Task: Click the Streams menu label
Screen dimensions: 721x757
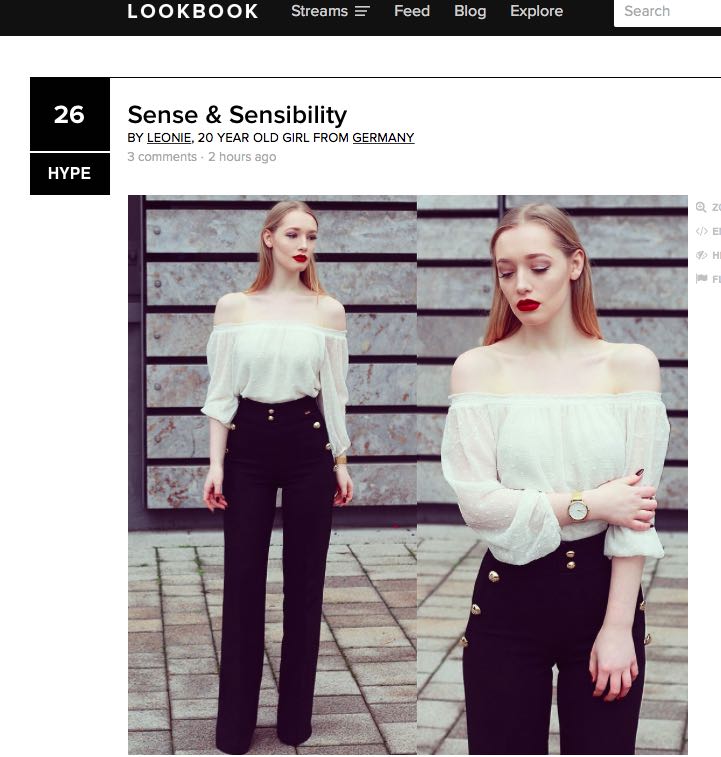Action: point(319,11)
